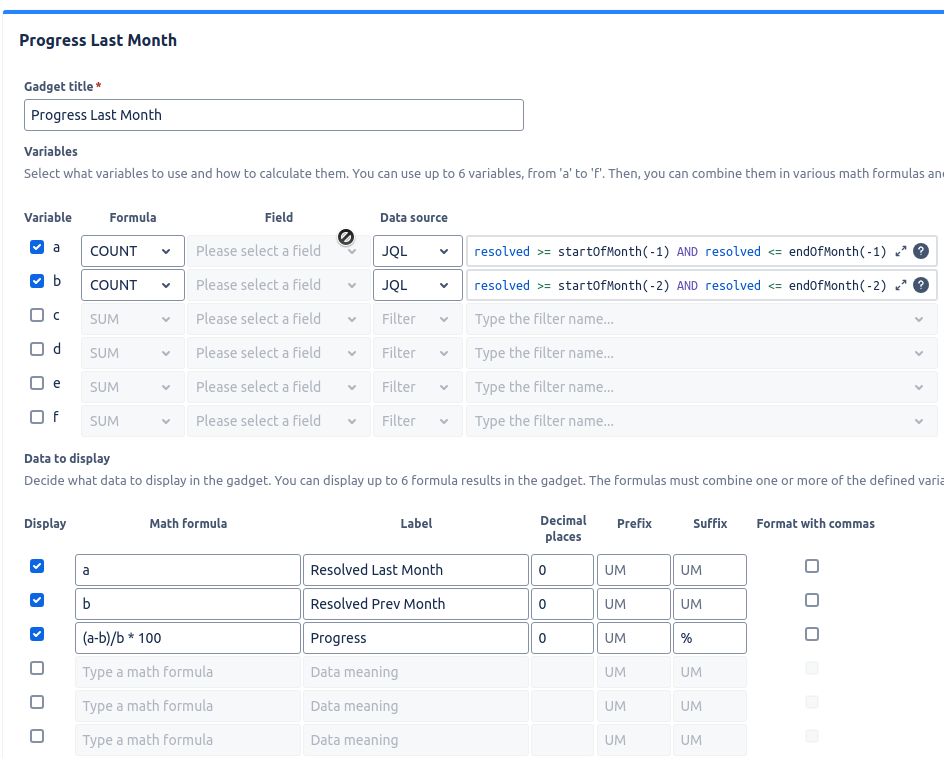Open field dropdown for variable a
944x758 pixels.
[x=279, y=251]
